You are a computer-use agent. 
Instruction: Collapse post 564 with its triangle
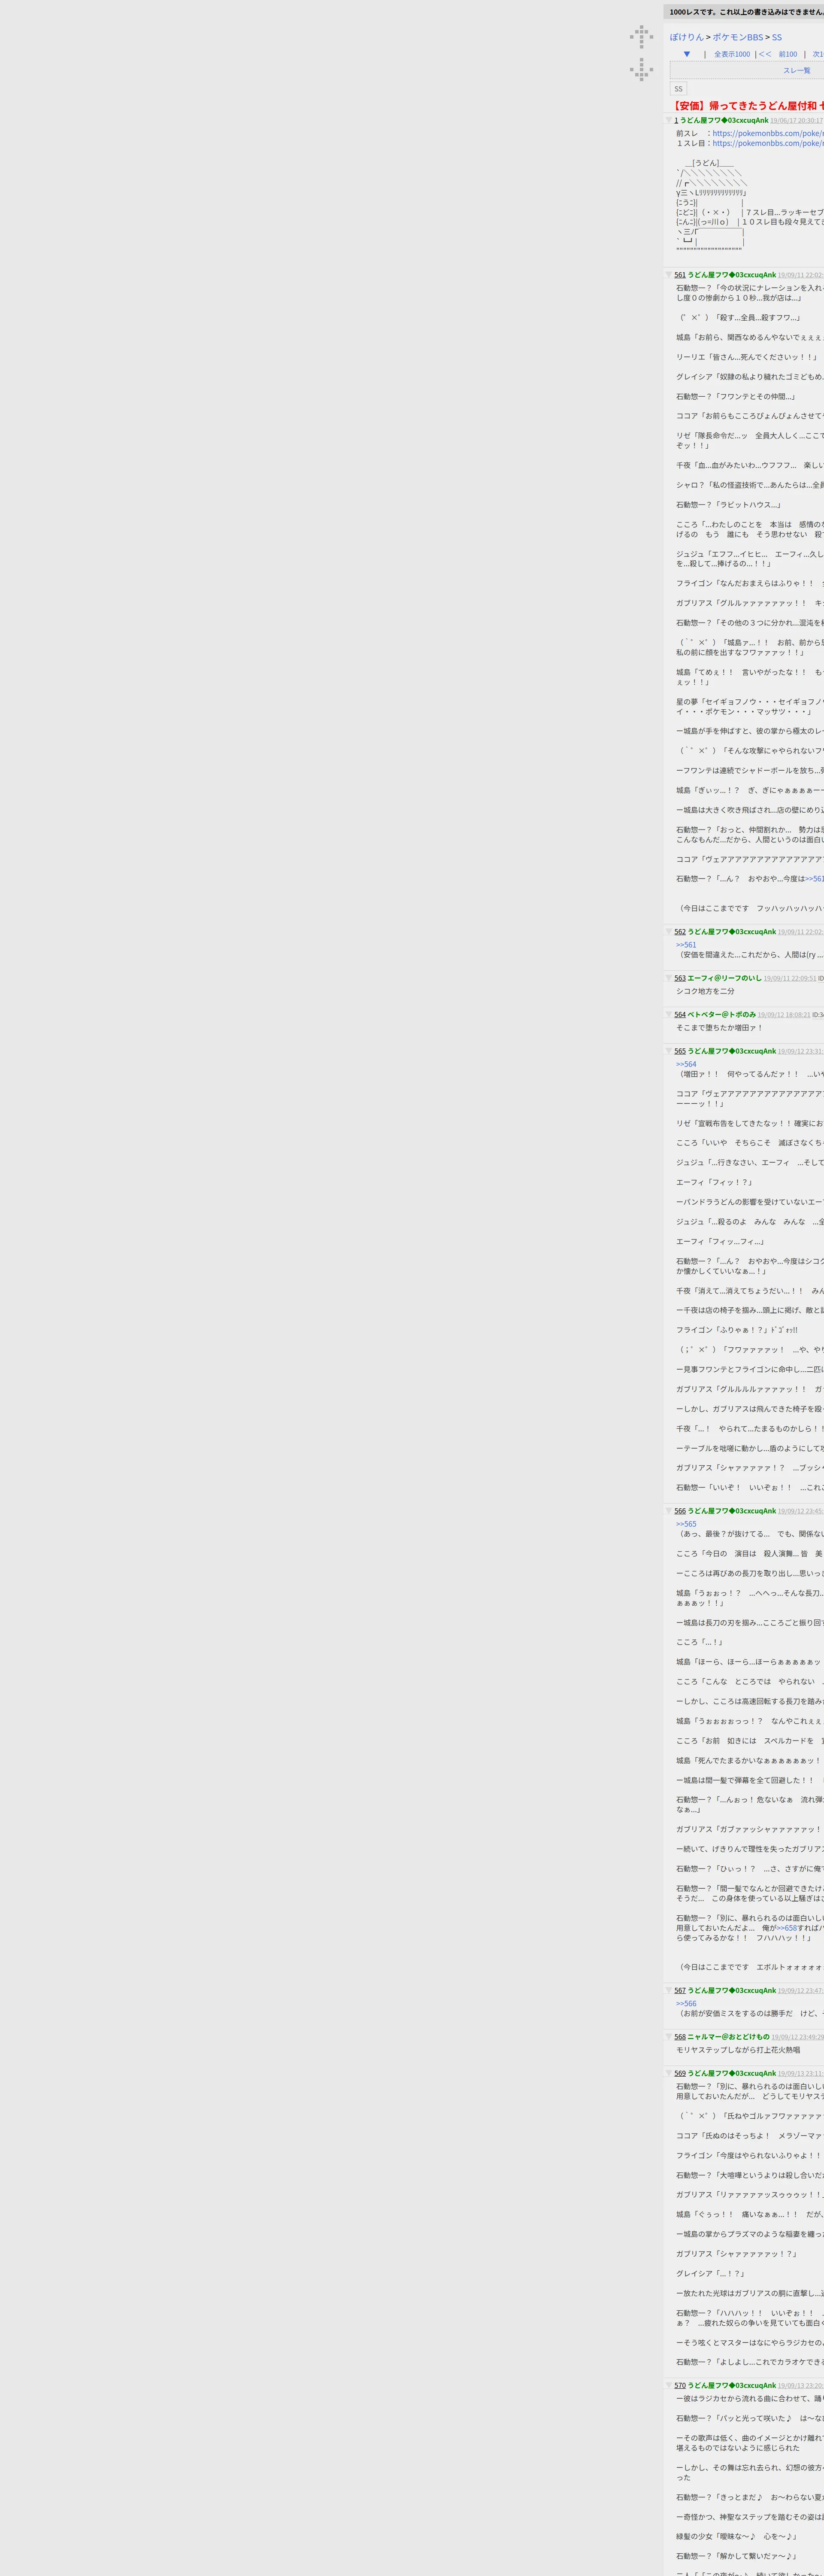(669, 1014)
